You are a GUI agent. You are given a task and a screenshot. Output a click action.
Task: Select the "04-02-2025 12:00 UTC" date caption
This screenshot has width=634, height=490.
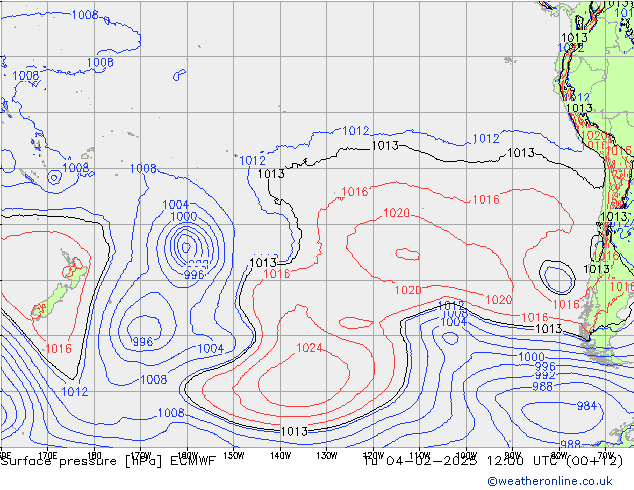(x=472, y=460)
